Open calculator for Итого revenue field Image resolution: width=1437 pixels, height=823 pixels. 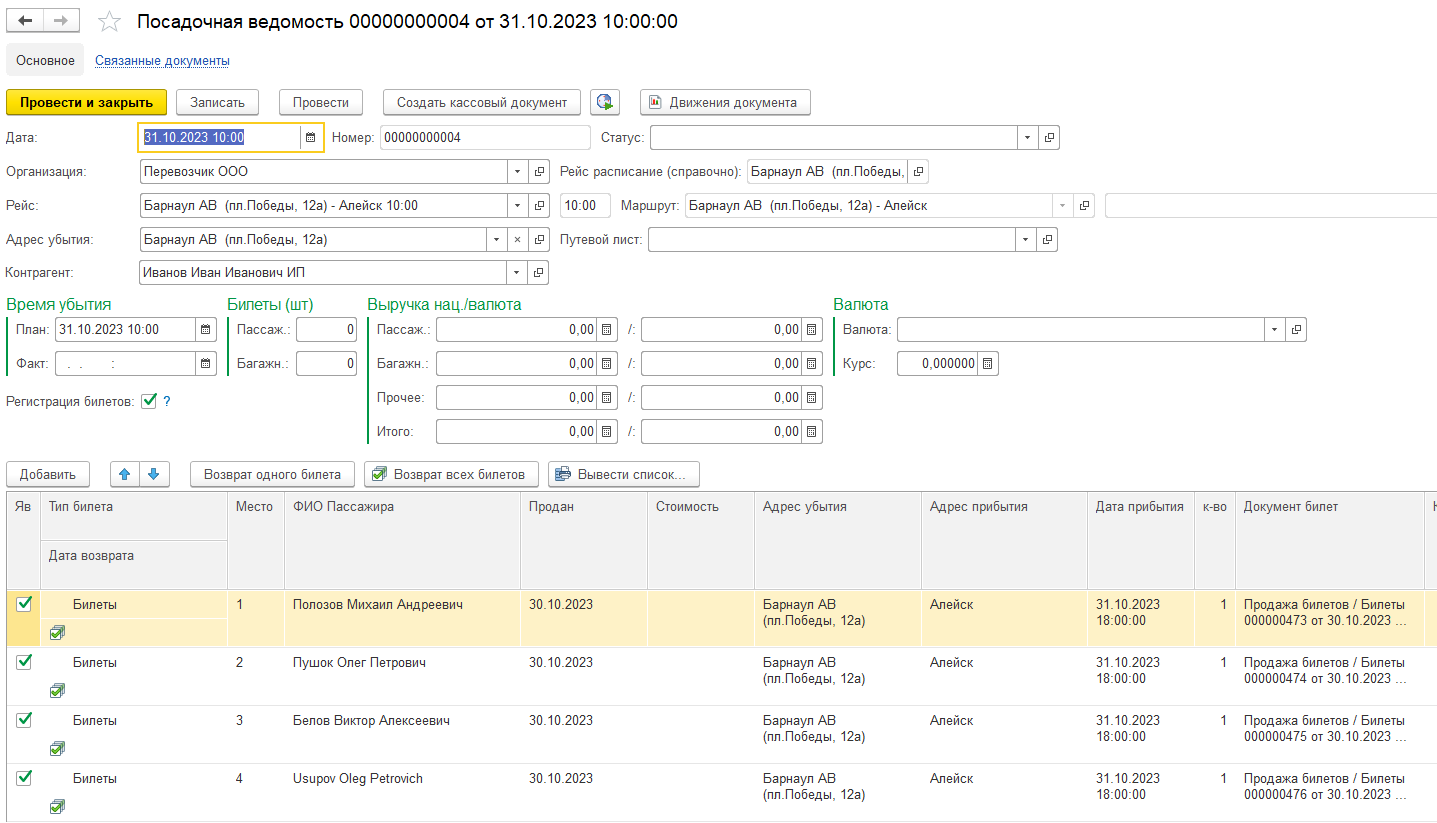click(607, 432)
